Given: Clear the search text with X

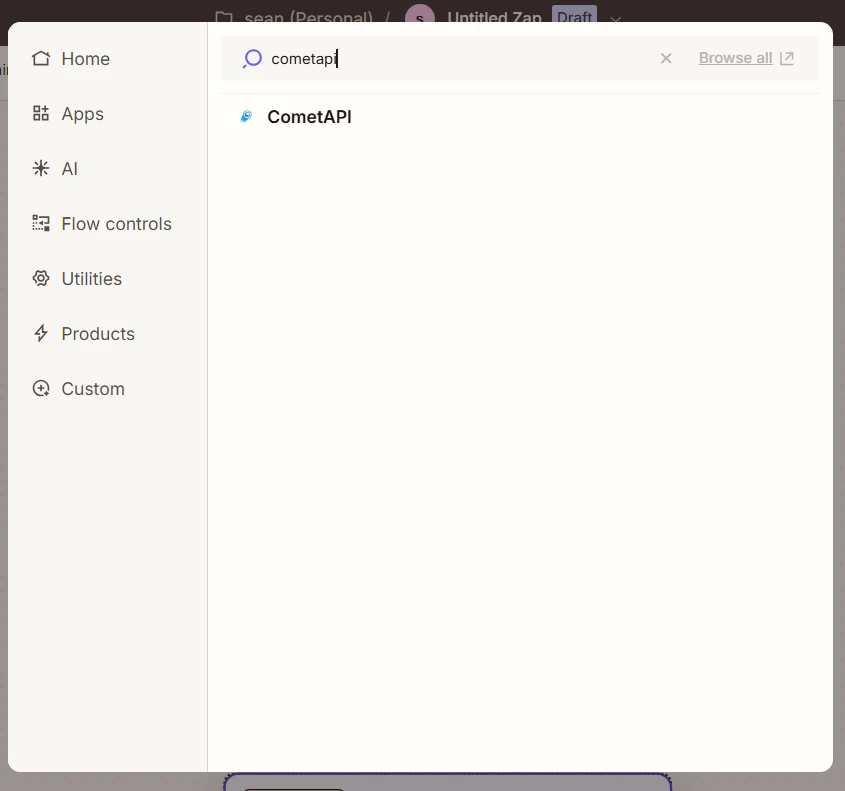Looking at the screenshot, I should [666, 58].
